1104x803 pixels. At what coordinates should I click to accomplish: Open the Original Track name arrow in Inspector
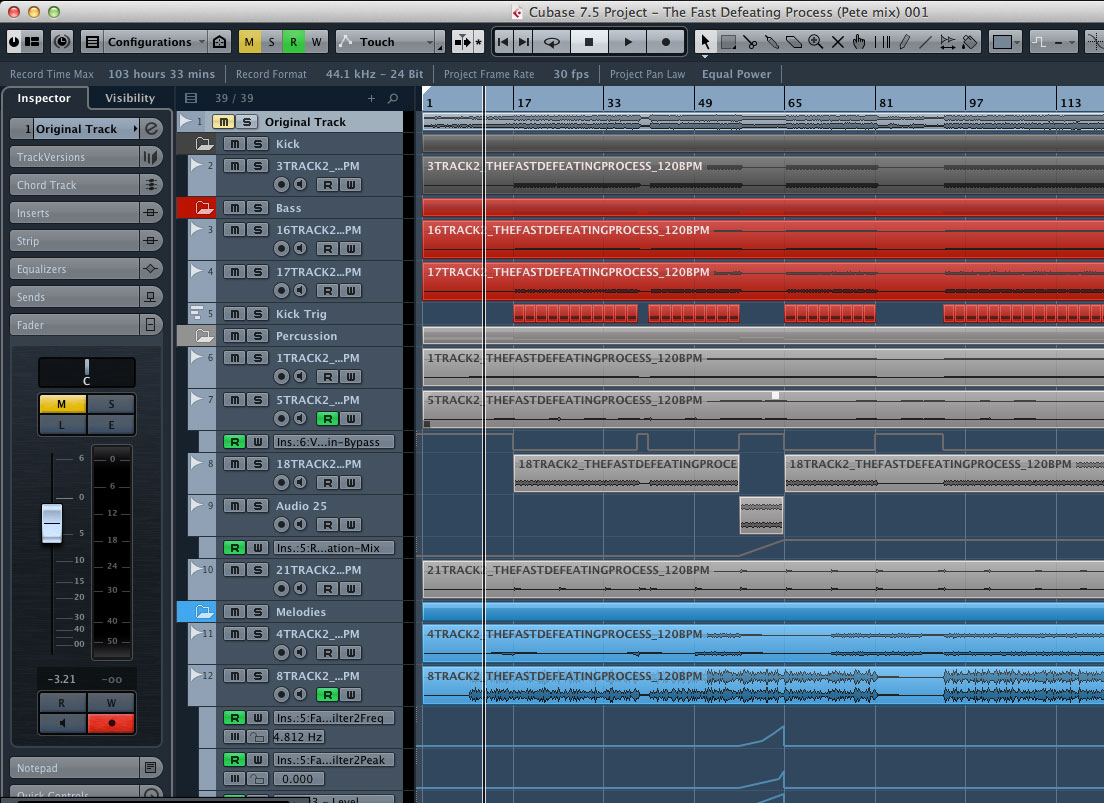[x=134, y=128]
